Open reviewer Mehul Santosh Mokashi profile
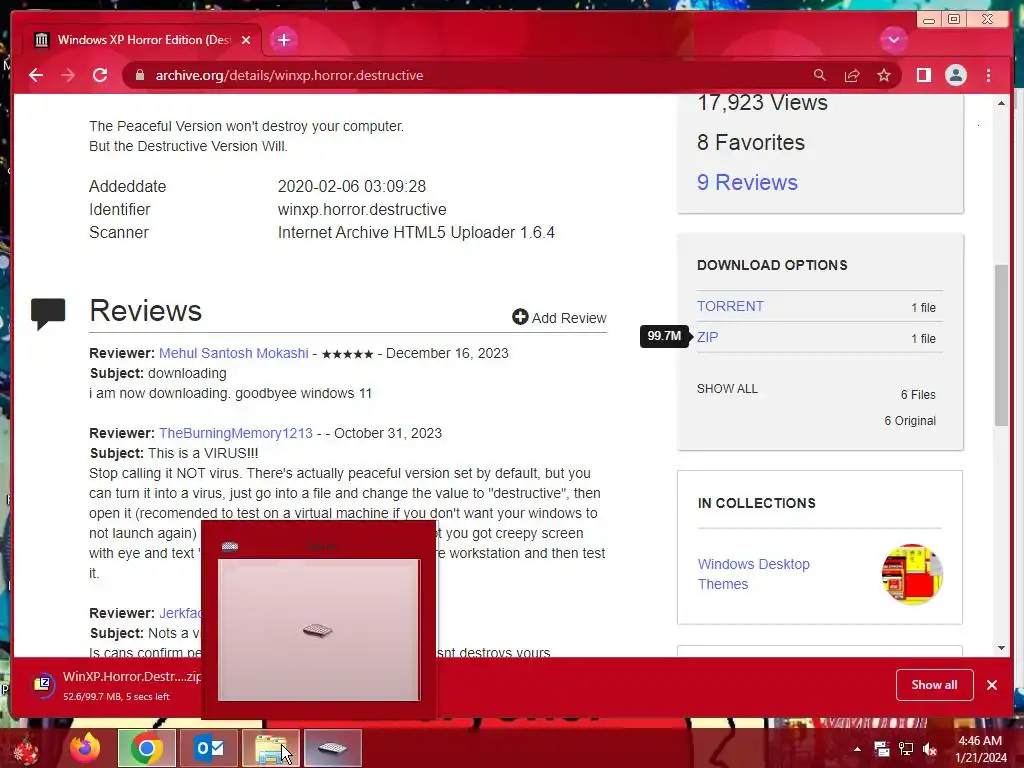Screen dimensions: 1024x768 pos(234,353)
